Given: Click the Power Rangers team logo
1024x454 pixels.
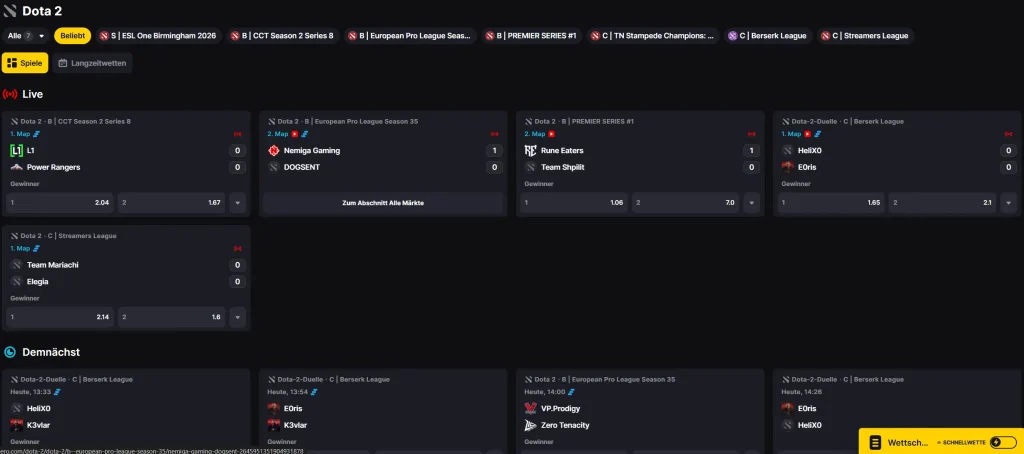Looking at the screenshot, I should tap(16, 167).
